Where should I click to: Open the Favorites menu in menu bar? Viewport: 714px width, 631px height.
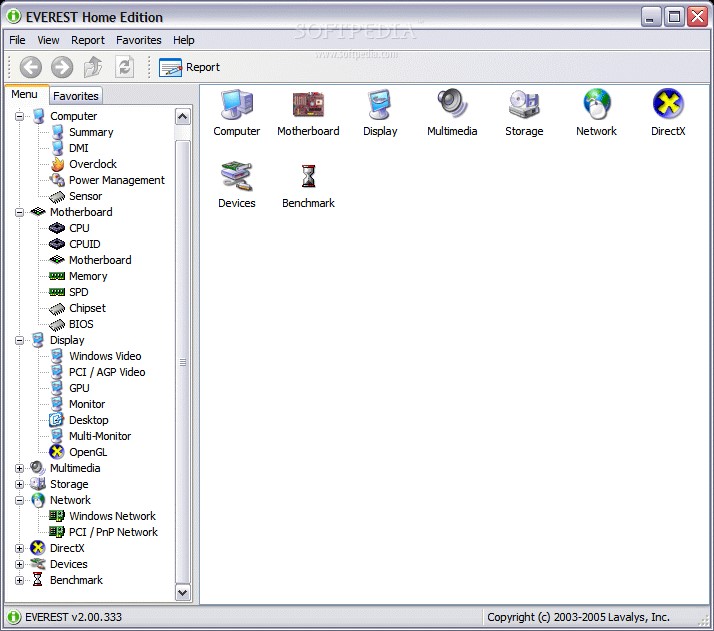pyautogui.click(x=138, y=40)
